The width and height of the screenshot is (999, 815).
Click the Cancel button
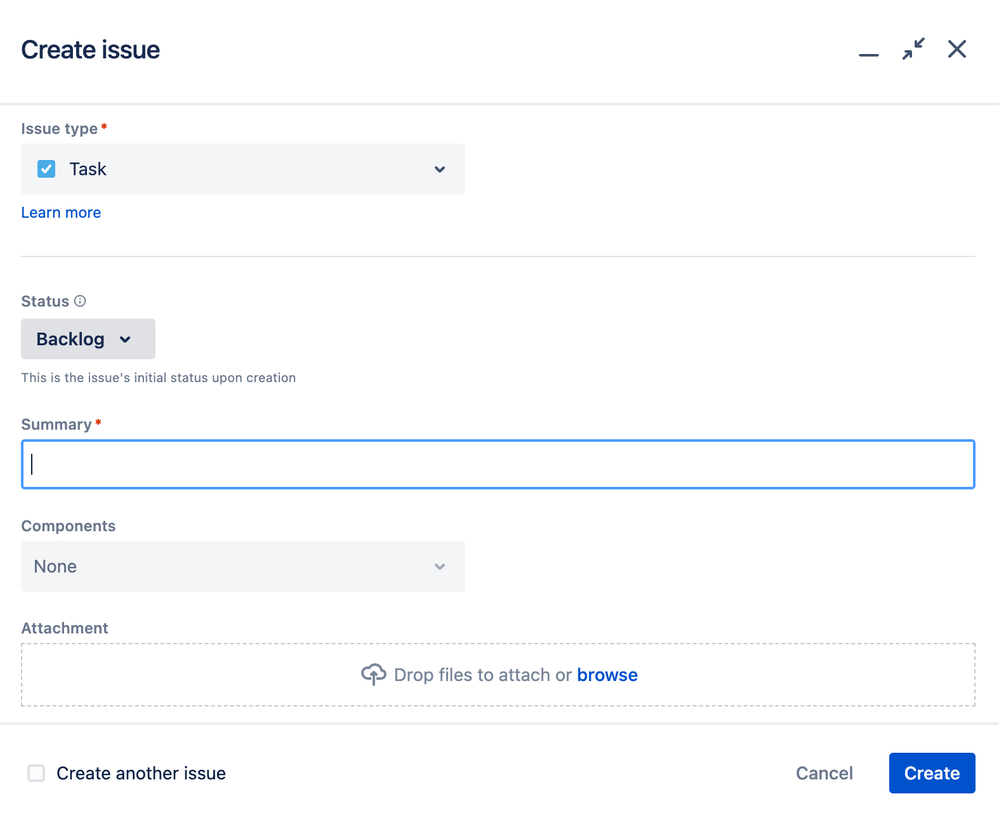pyautogui.click(x=824, y=773)
